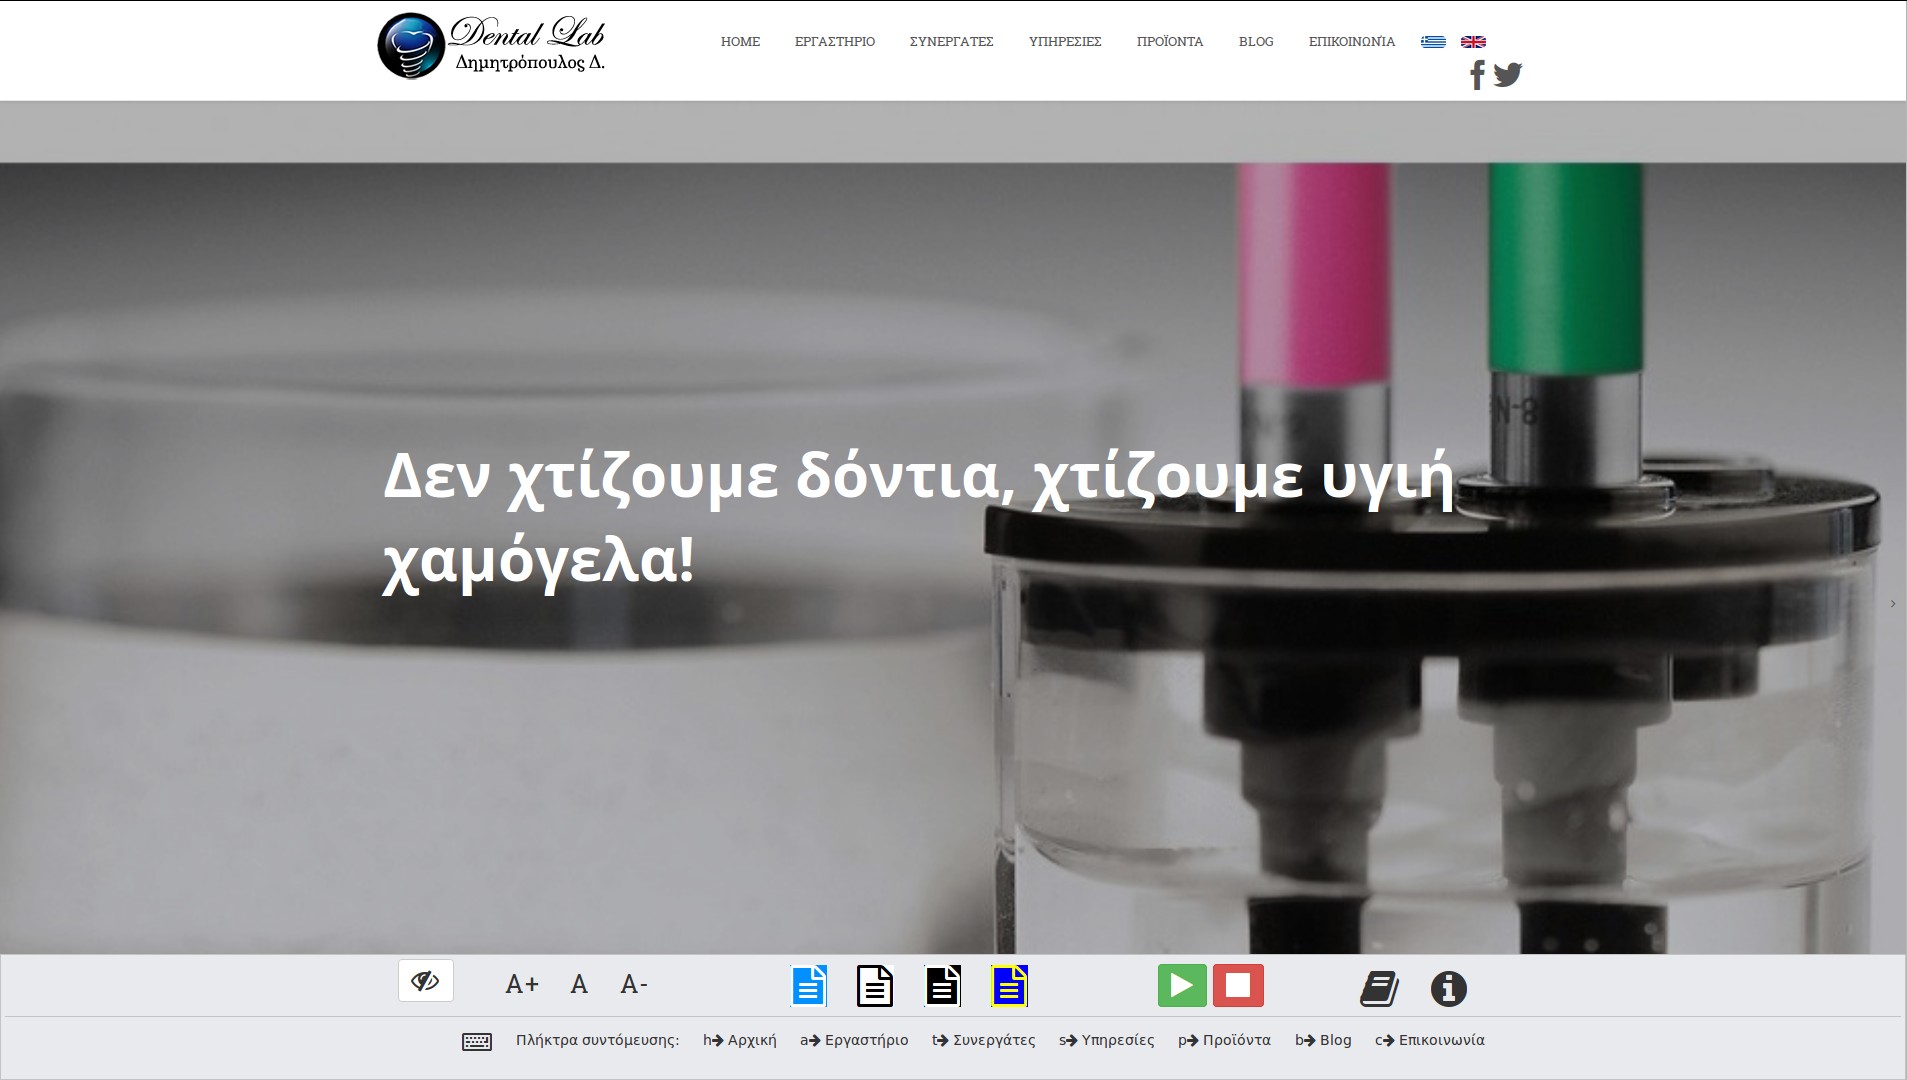Go to HOME in the top menu
1907x1080 pixels.
pos(740,42)
